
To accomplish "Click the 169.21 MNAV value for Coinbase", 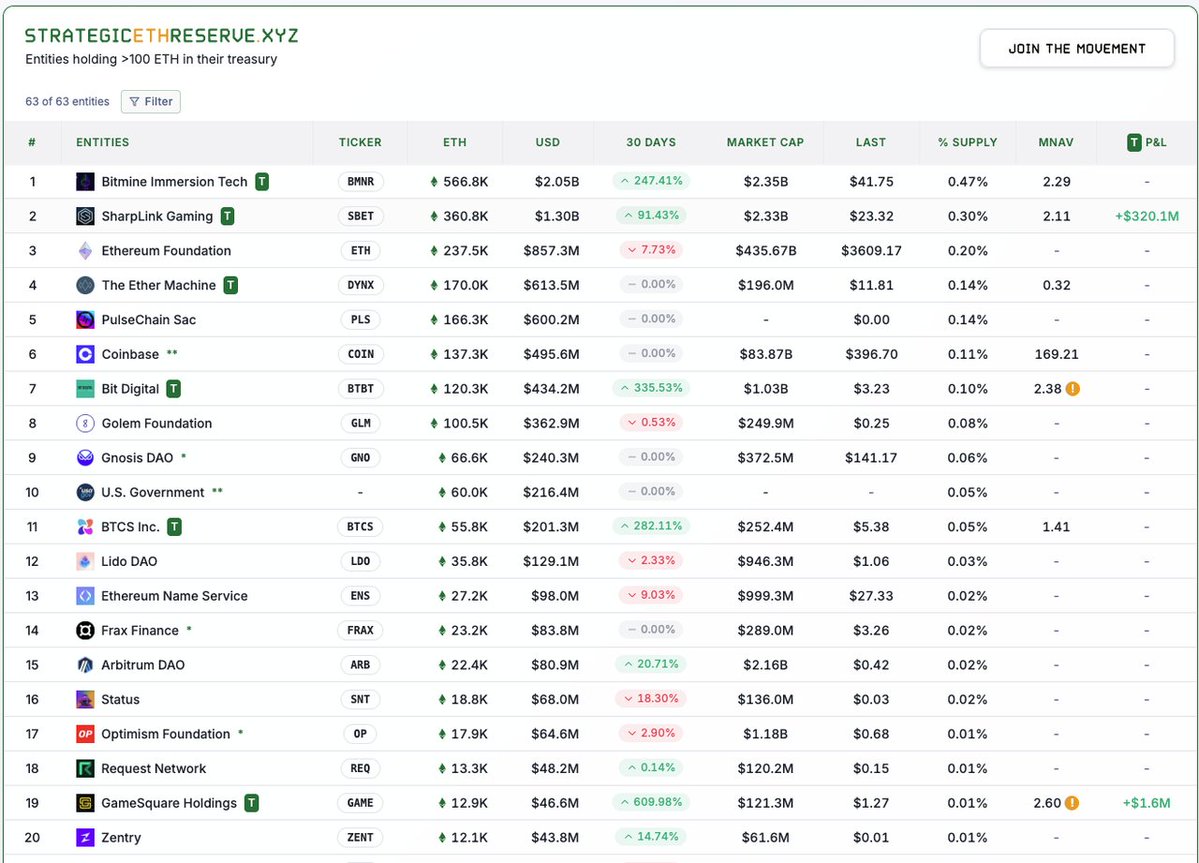I will (x=1056, y=354).
